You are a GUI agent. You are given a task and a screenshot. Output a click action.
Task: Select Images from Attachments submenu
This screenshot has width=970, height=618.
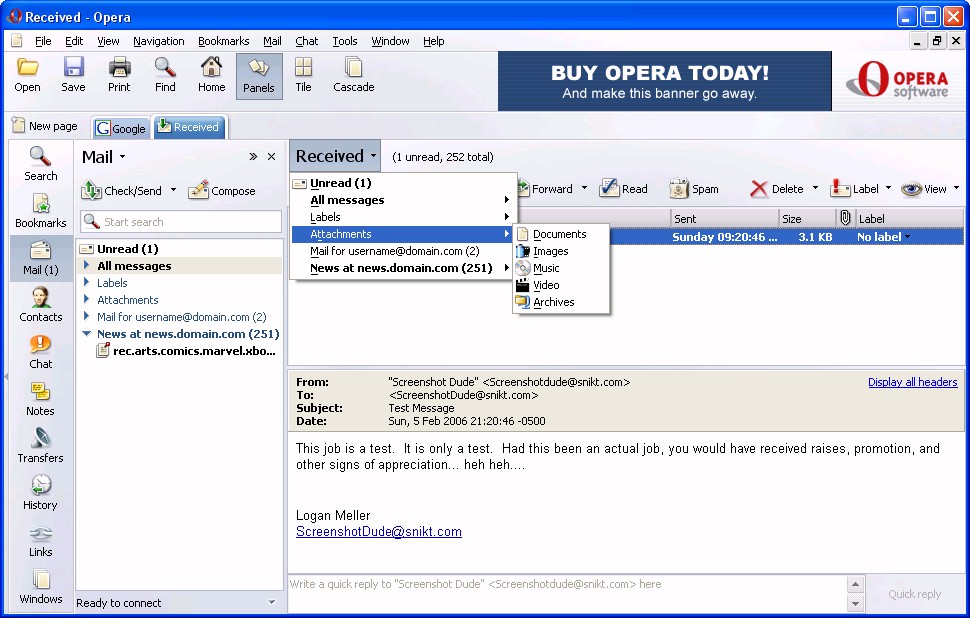tap(550, 251)
